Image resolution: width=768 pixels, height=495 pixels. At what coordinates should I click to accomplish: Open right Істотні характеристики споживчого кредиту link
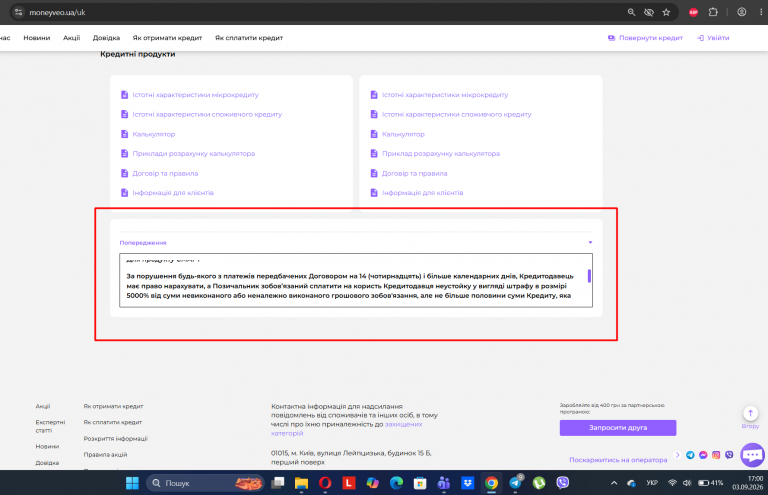pos(456,114)
